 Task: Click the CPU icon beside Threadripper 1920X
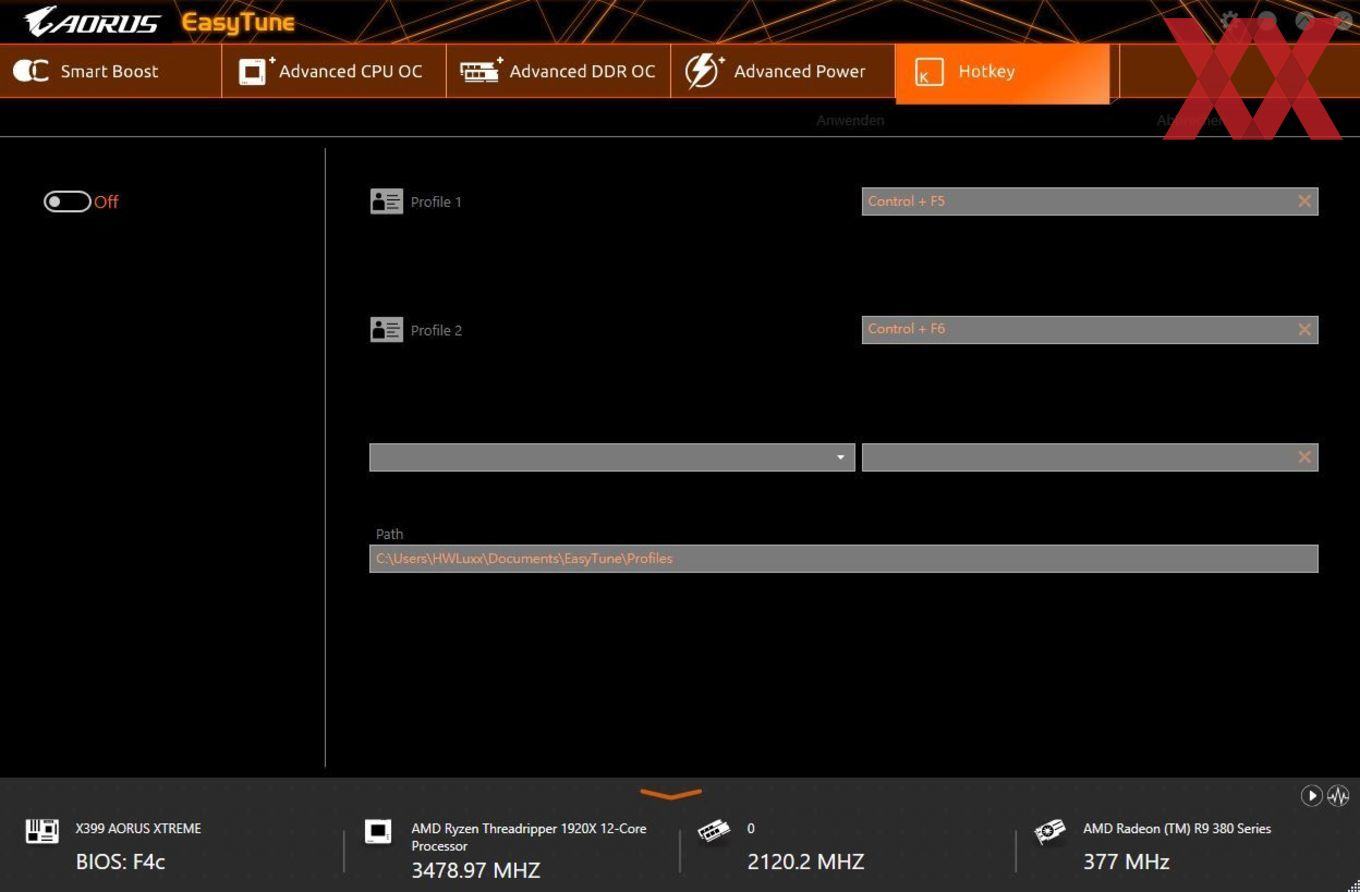click(x=378, y=831)
